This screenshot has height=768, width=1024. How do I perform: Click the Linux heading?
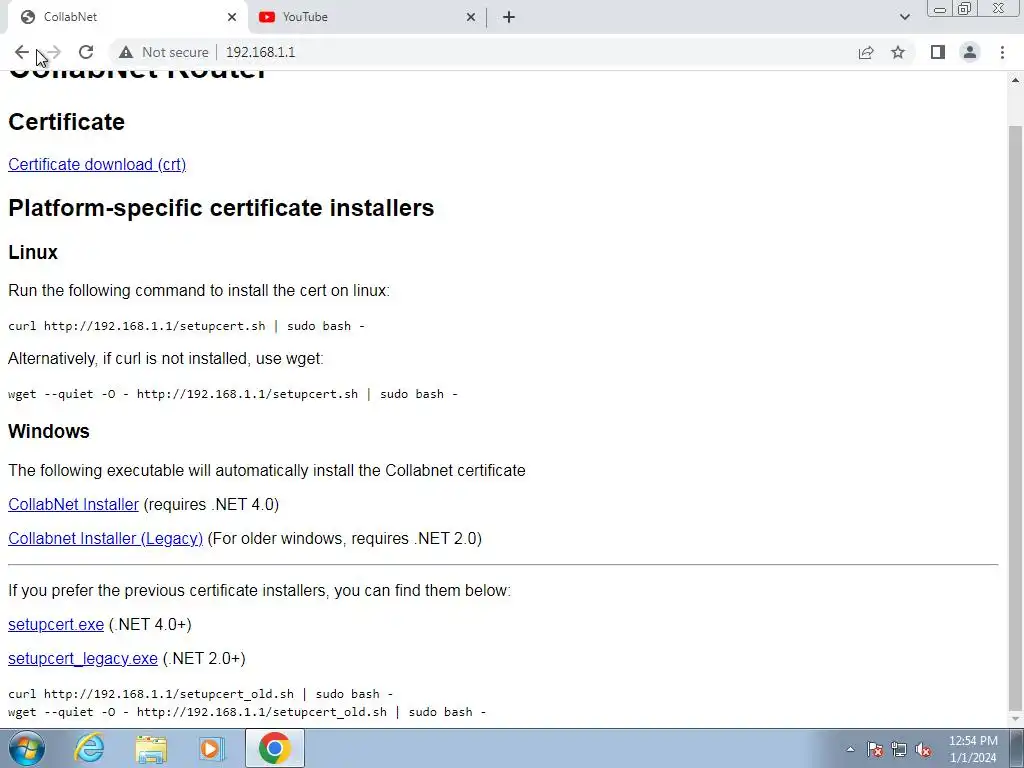pos(33,252)
